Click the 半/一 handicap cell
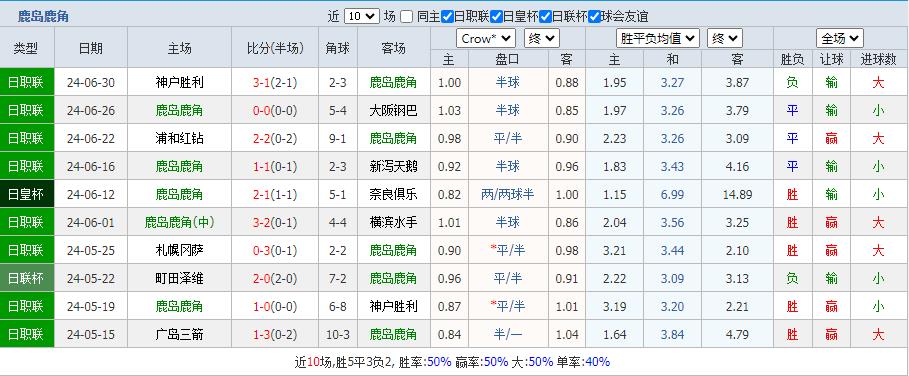Screen dimensions: 909x376 coord(508,334)
